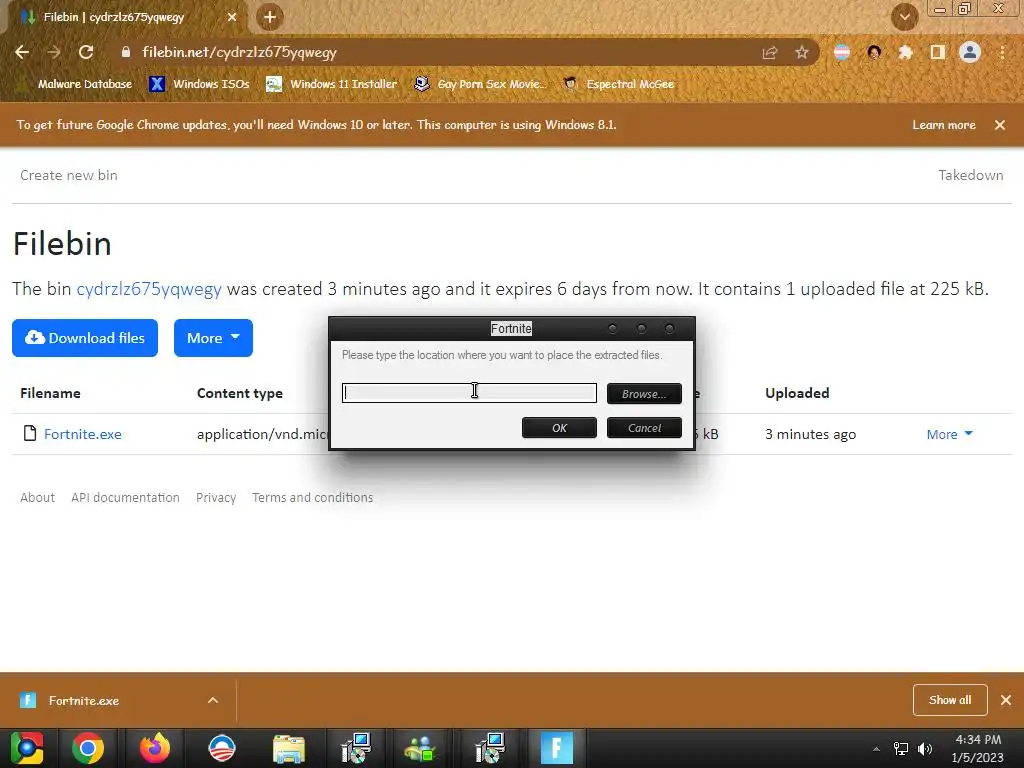Click Show all downloads
1024x768 pixels.
[950, 700]
